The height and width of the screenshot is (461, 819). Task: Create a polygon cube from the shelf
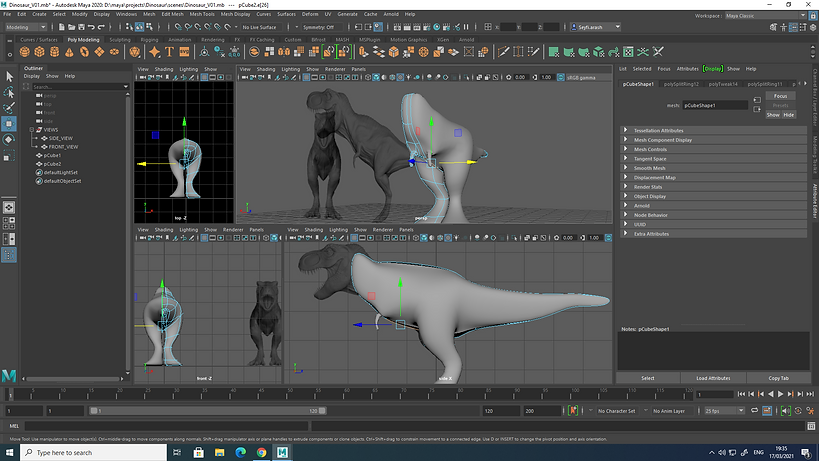[x=40, y=52]
